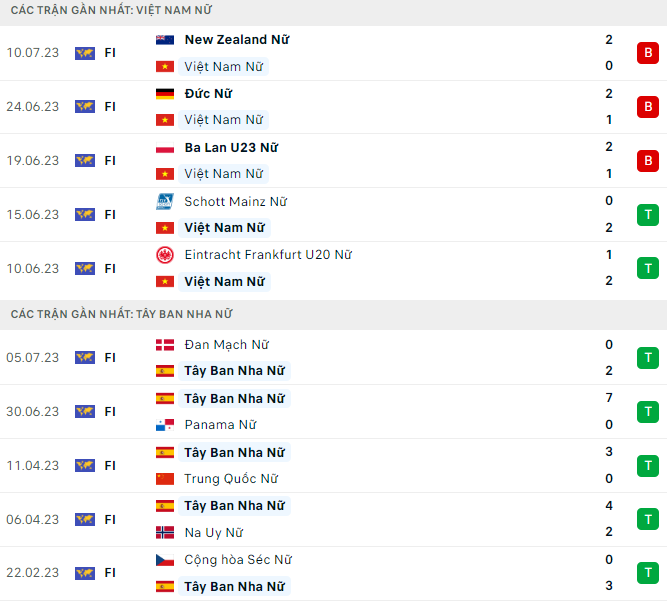
Task: Open the Eintracht Frankfurt U20 Nữ link
Action: [x=268, y=255]
